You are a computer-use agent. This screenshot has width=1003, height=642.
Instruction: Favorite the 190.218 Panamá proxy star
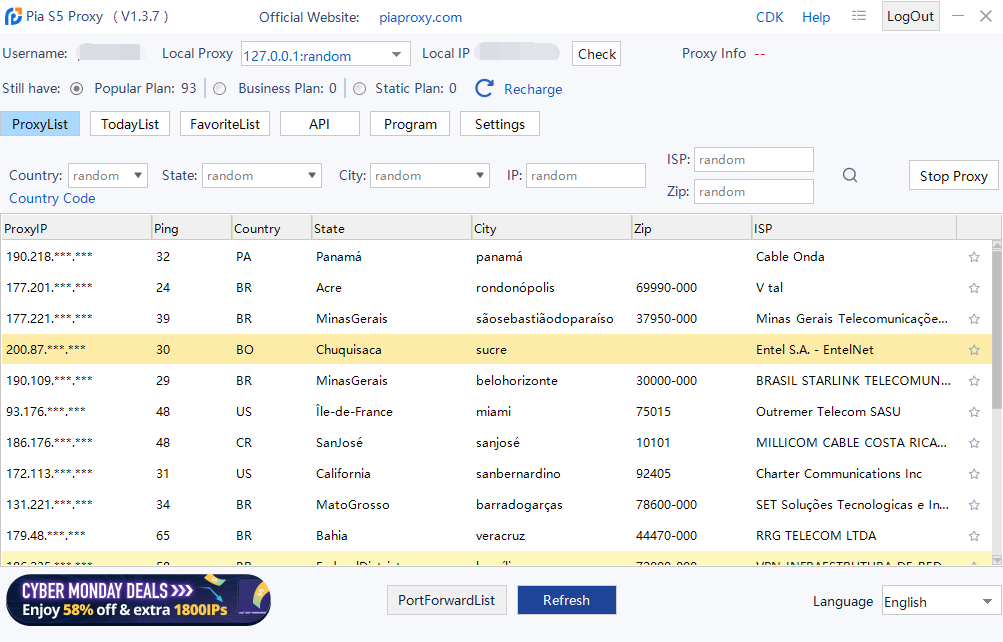pos(974,257)
